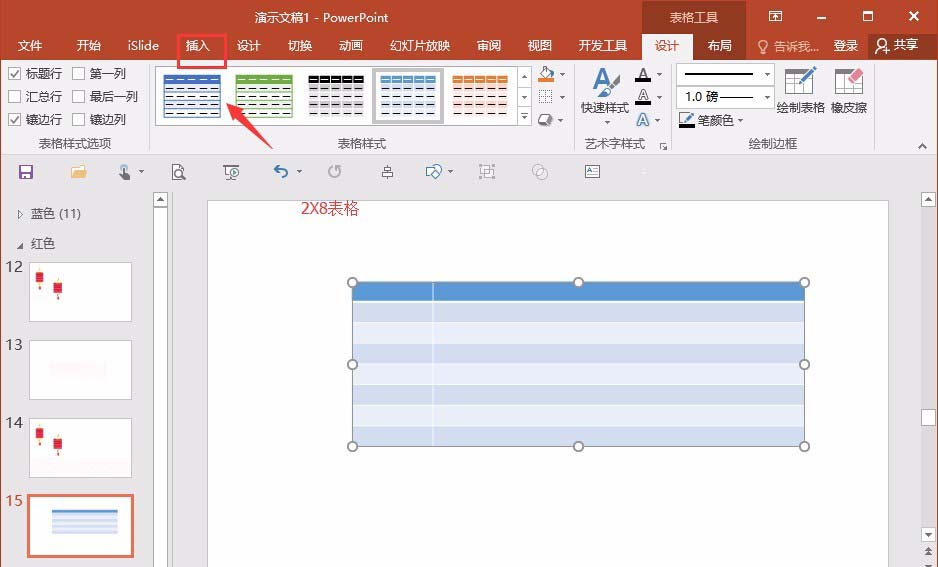Image resolution: width=938 pixels, height=567 pixels.
Task: Enable the 镶边列 banded columns checkbox
Action: point(79,120)
